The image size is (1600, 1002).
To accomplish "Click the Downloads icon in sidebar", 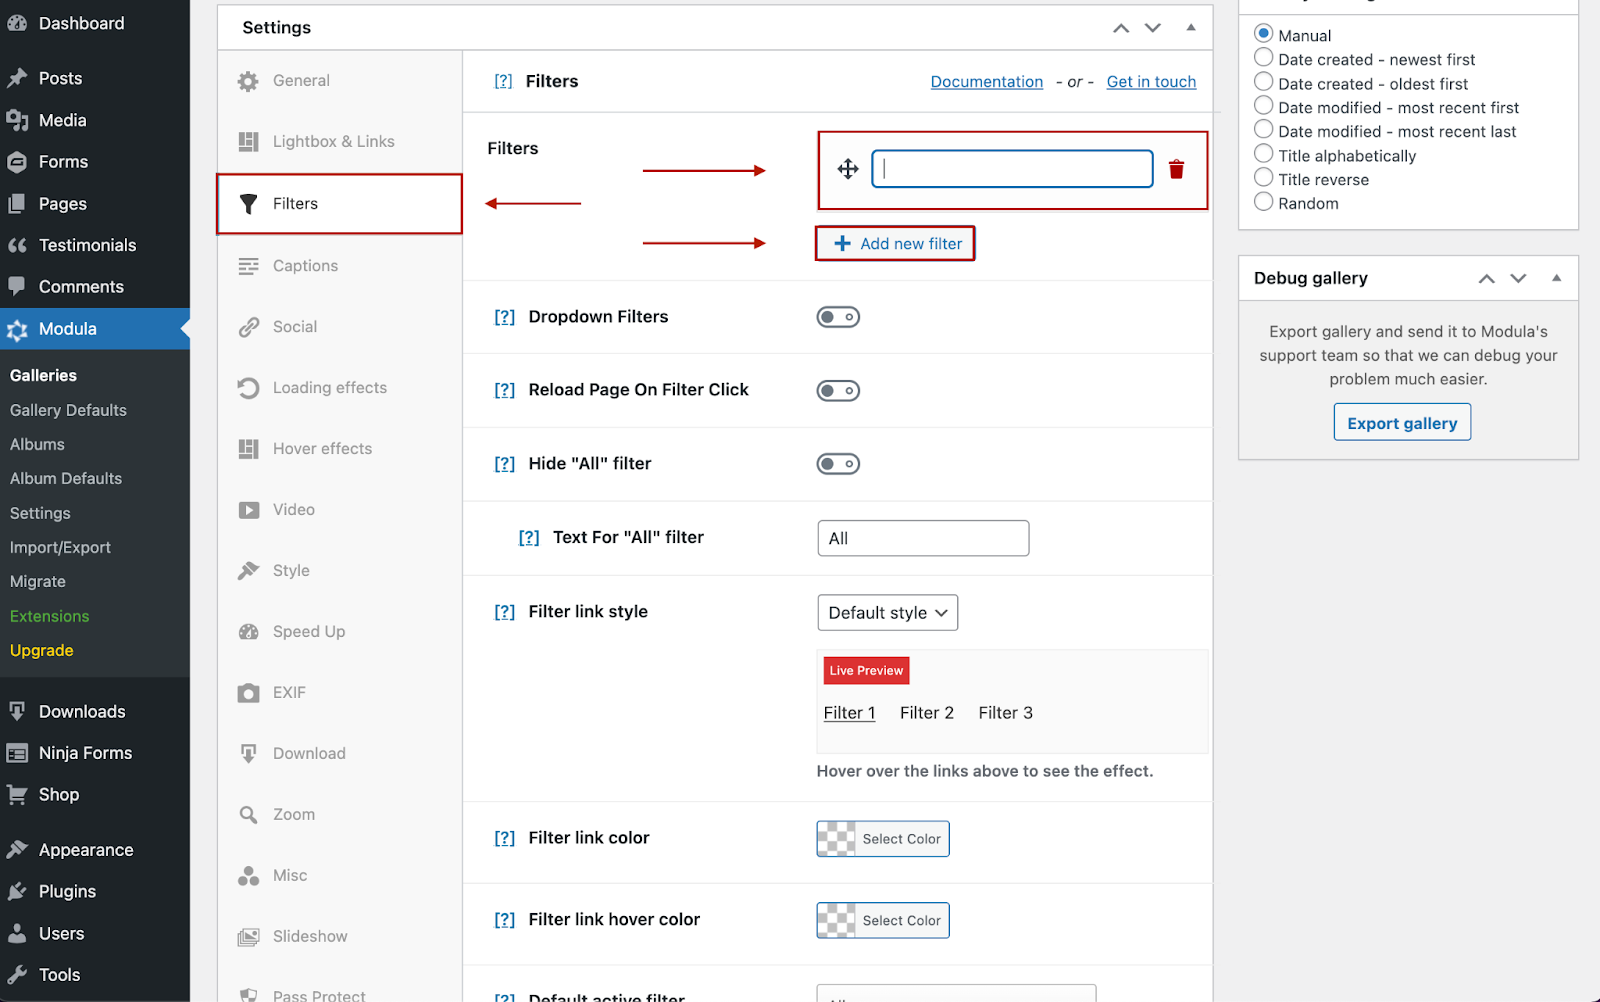I will coord(17,711).
